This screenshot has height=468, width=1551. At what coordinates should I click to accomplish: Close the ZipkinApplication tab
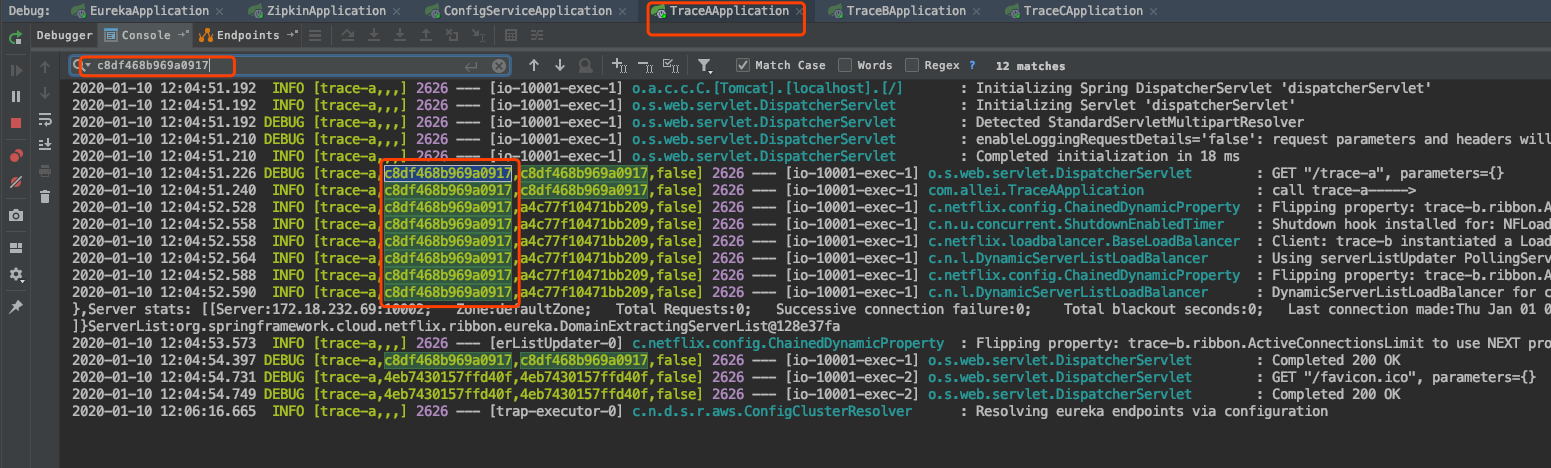[398, 11]
